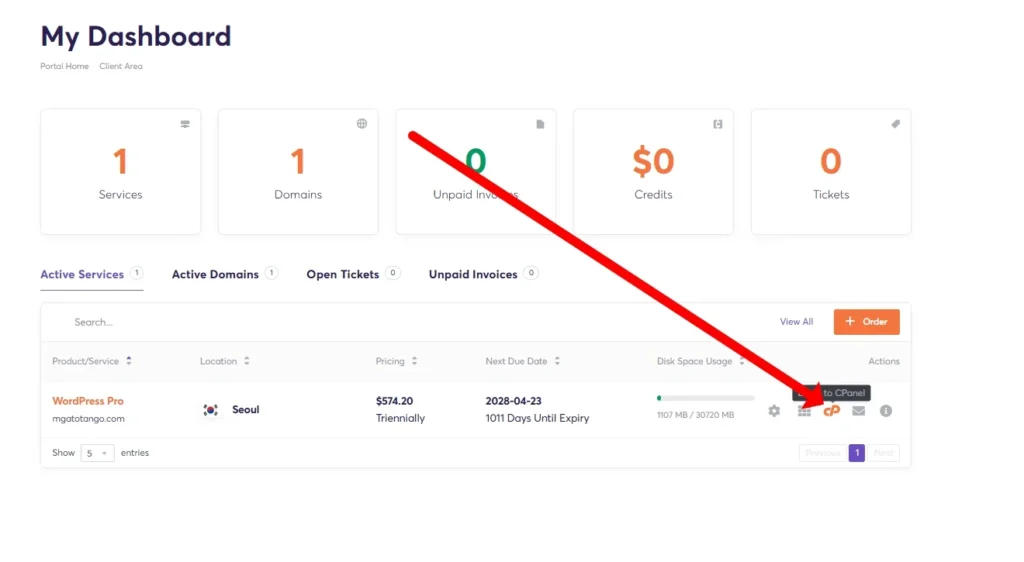Click the info circle action icon
The image size is (1024, 562).
tap(886, 411)
